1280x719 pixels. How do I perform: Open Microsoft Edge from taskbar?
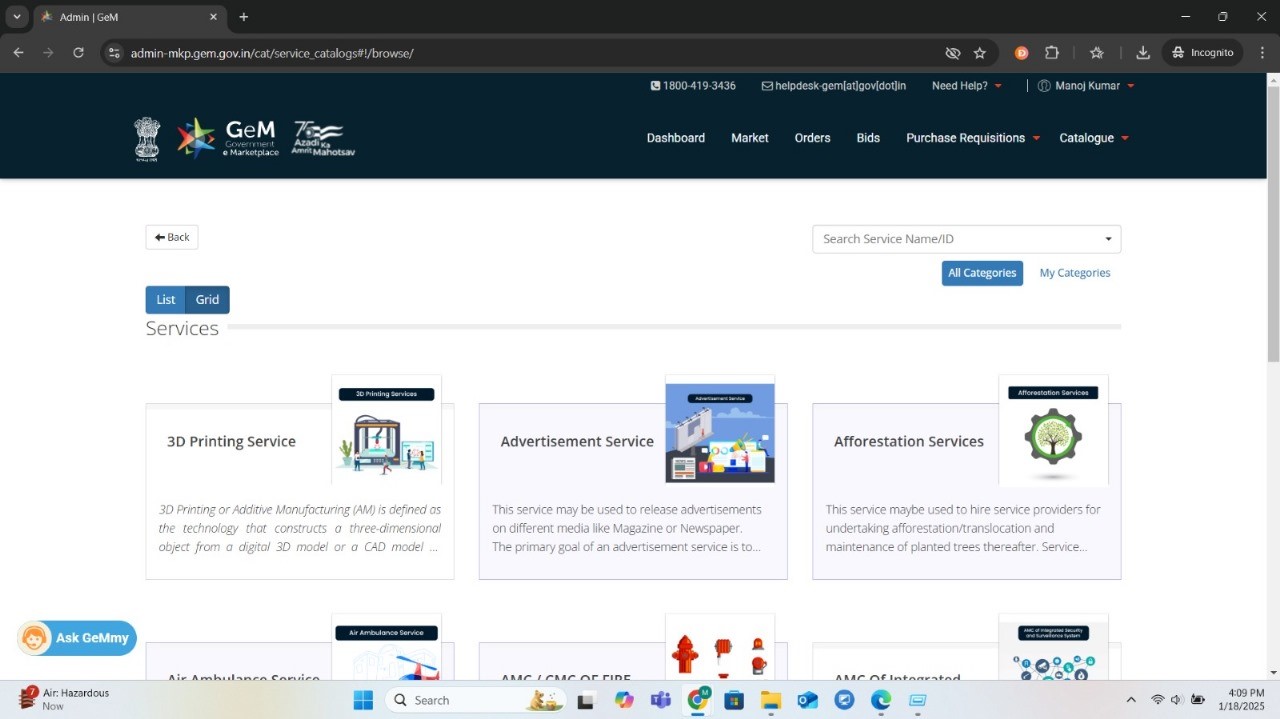click(x=881, y=700)
